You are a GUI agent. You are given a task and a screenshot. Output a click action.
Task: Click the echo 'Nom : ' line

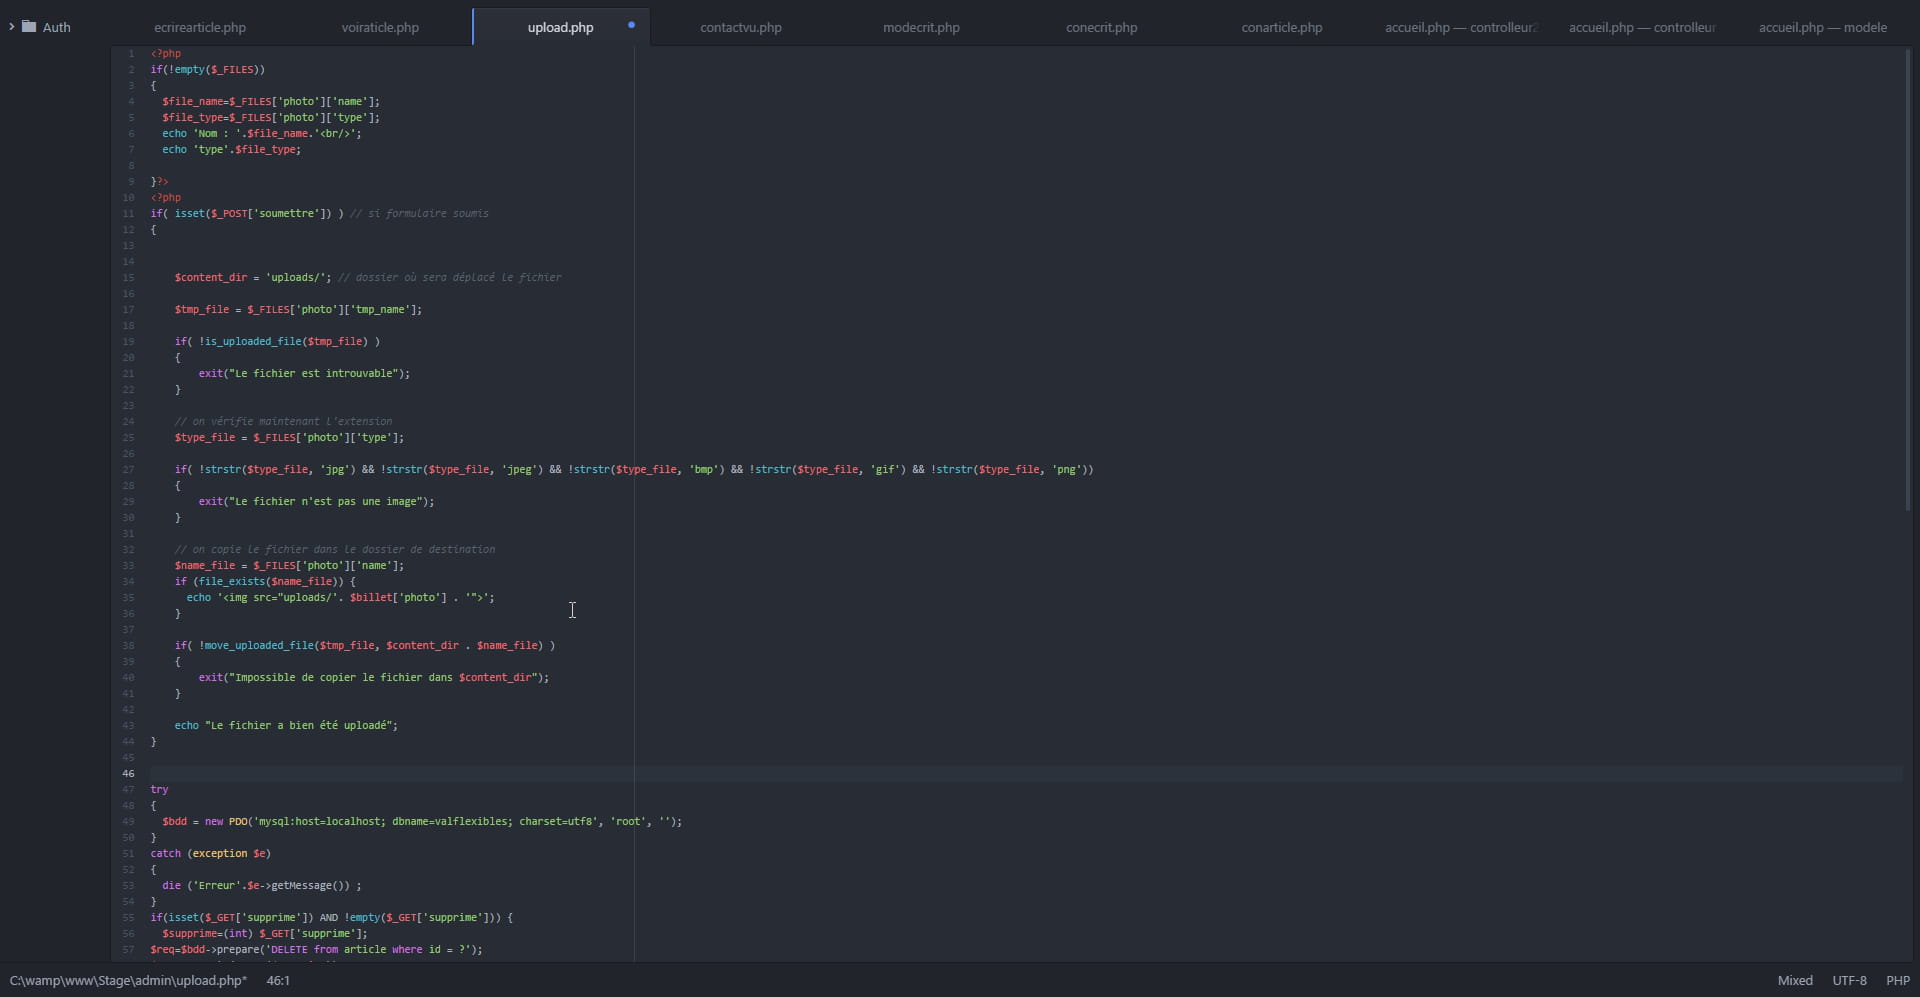point(262,133)
